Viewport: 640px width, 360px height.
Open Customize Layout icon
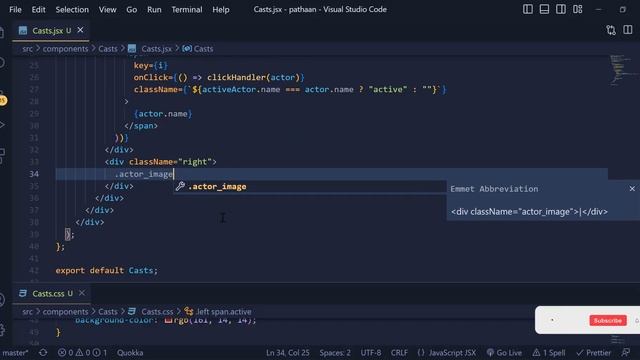point(578,9)
